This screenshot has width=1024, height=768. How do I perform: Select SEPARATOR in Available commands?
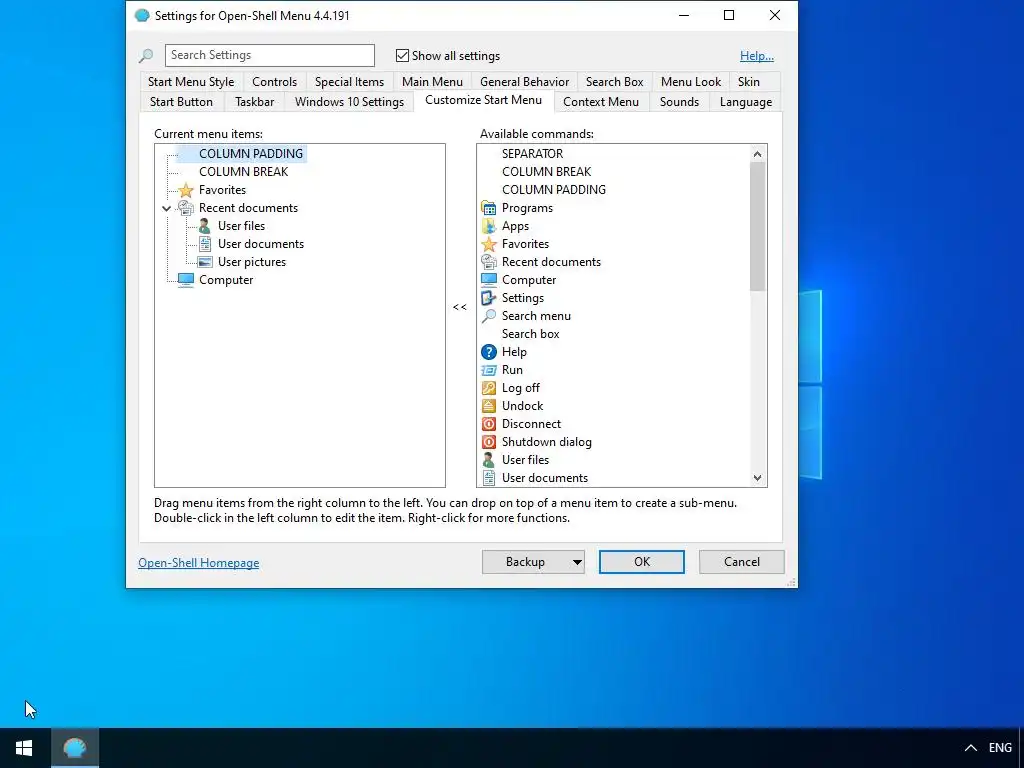[x=532, y=154]
